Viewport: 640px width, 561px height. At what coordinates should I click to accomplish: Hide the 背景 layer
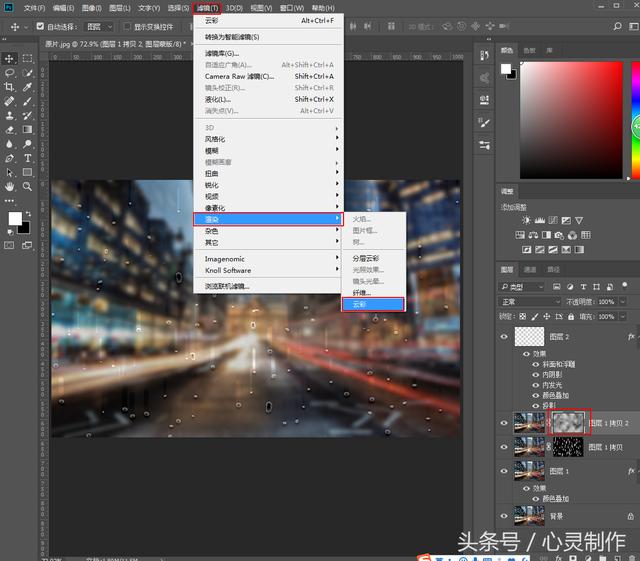point(504,515)
